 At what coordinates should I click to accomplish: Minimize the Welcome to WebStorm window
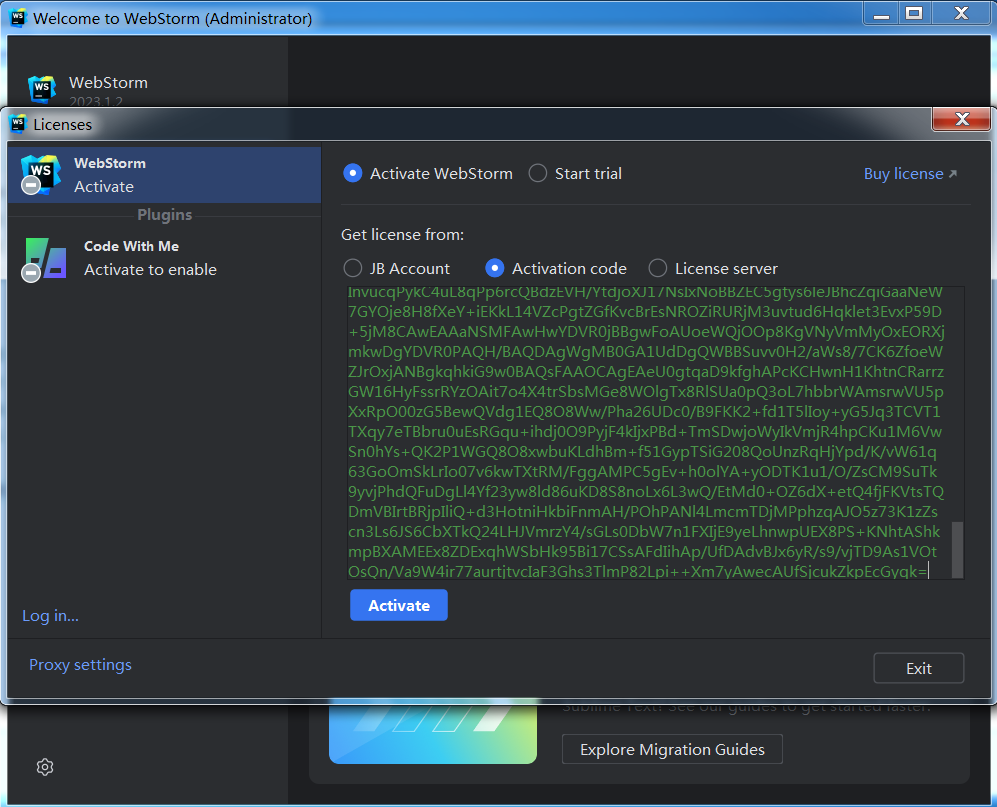881,13
